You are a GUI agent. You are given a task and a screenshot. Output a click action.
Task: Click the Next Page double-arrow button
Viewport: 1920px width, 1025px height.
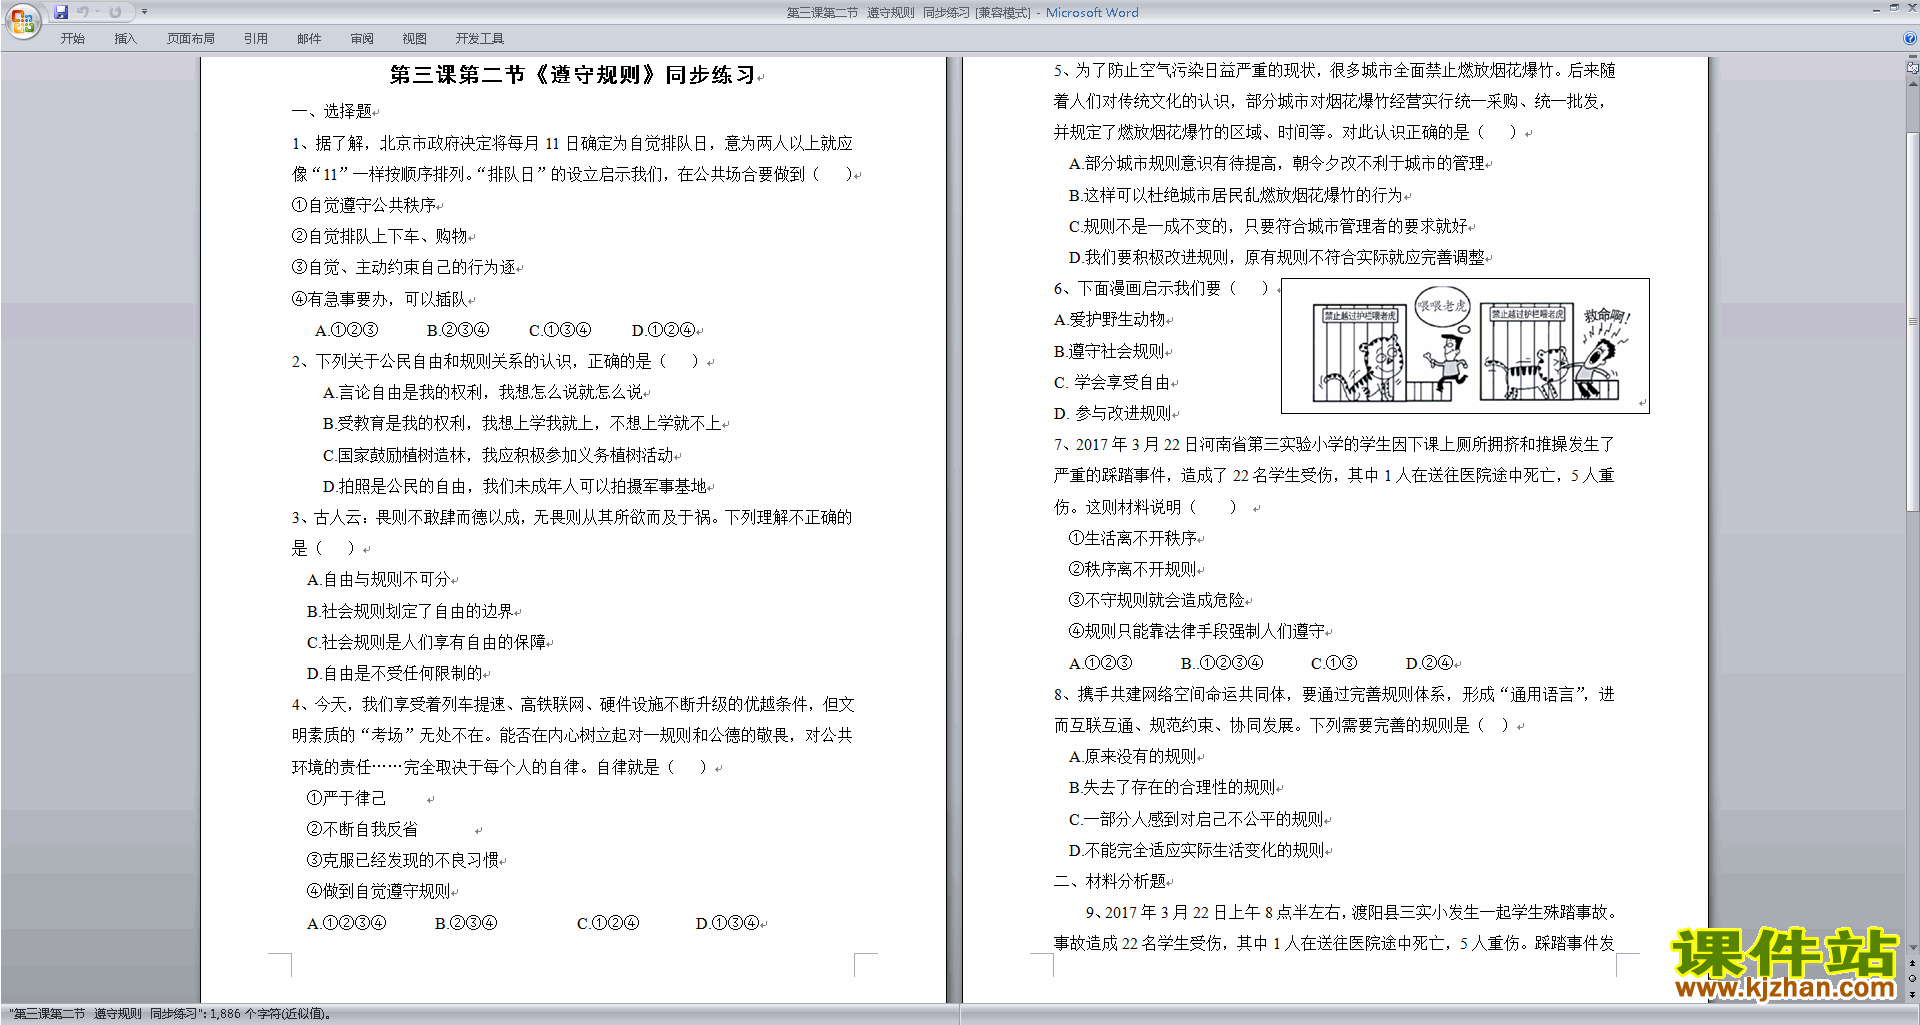1913,993
